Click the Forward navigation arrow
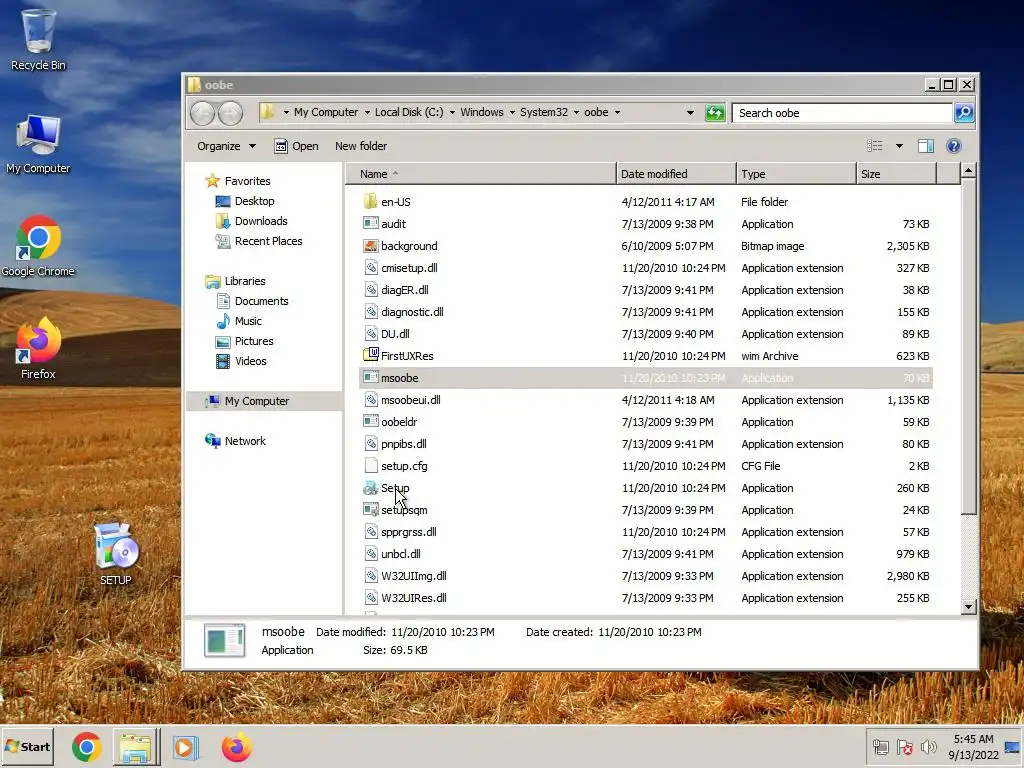This screenshot has height=768, width=1024. point(230,113)
